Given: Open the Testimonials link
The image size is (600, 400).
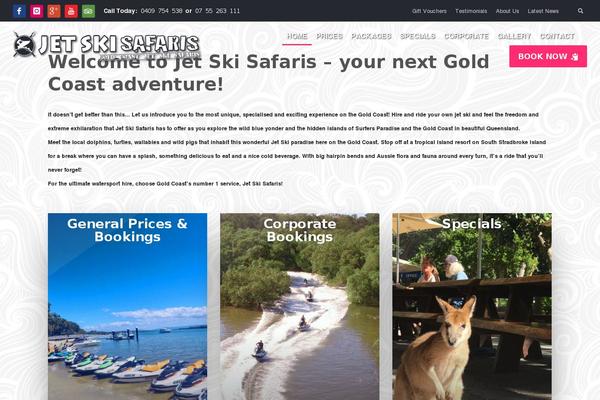Looking at the screenshot, I should click(471, 11).
